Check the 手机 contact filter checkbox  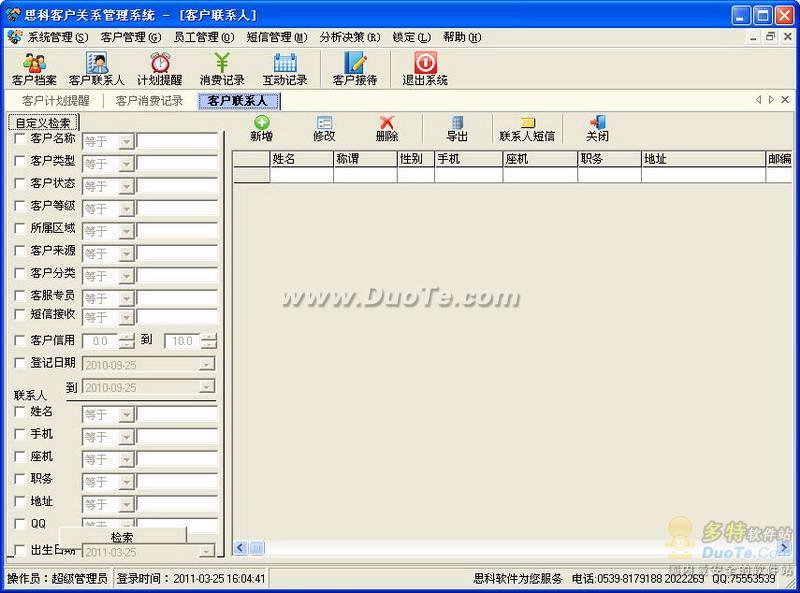[20, 435]
